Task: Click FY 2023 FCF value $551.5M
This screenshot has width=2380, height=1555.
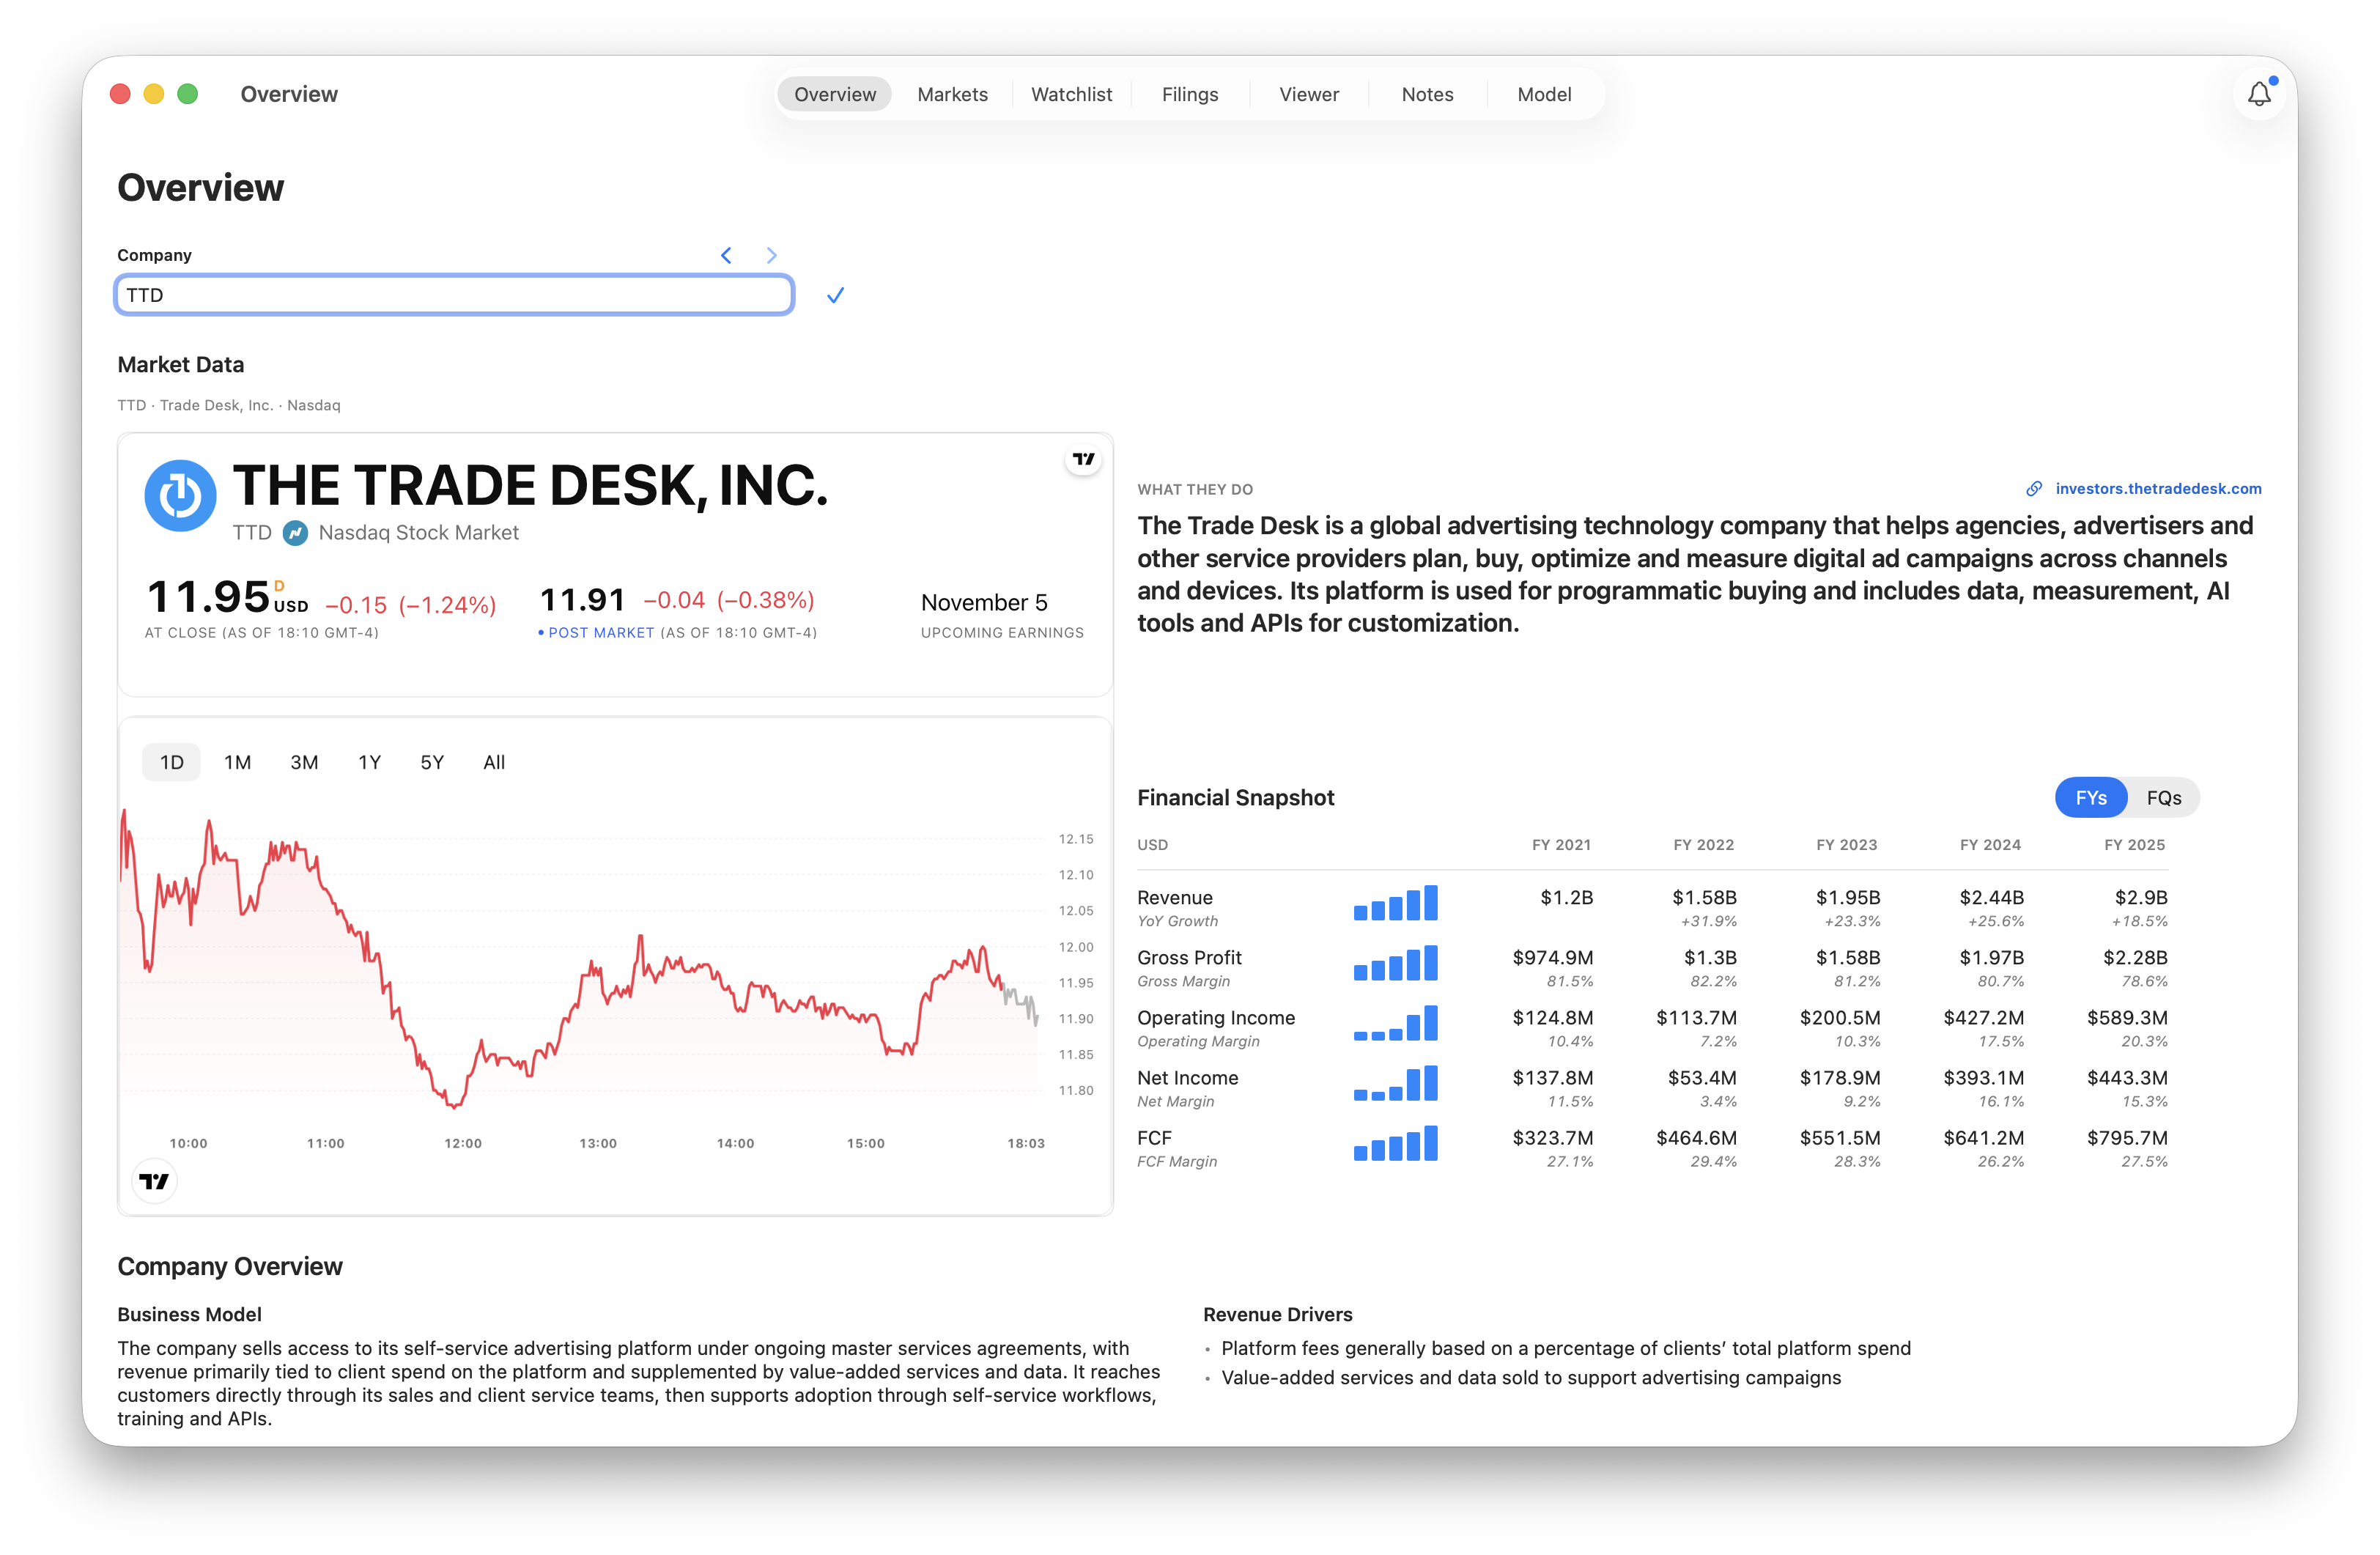Action: tap(1840, 1138)
